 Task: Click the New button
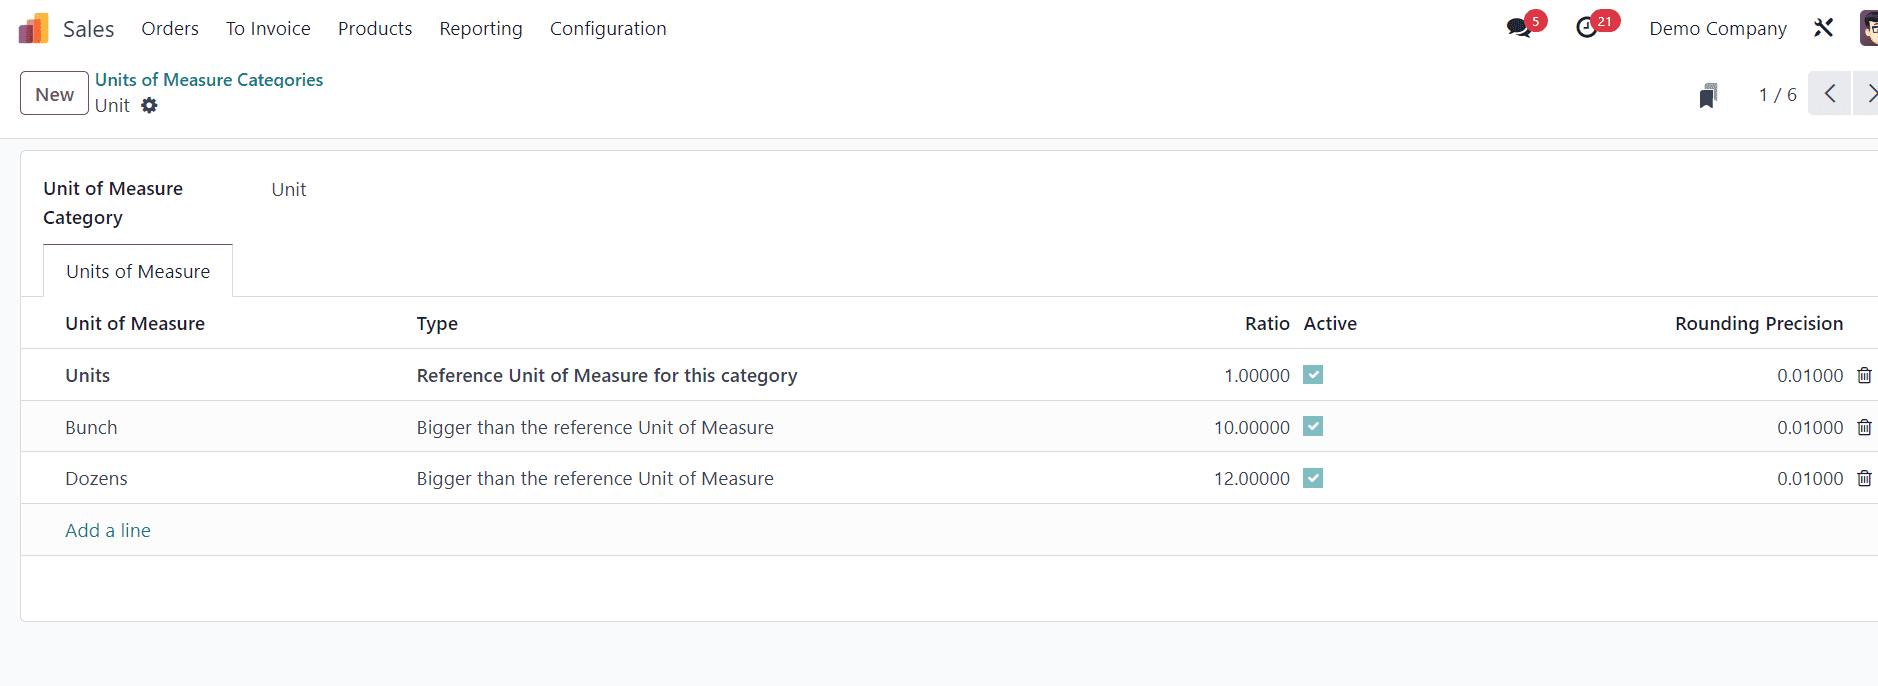55,94
